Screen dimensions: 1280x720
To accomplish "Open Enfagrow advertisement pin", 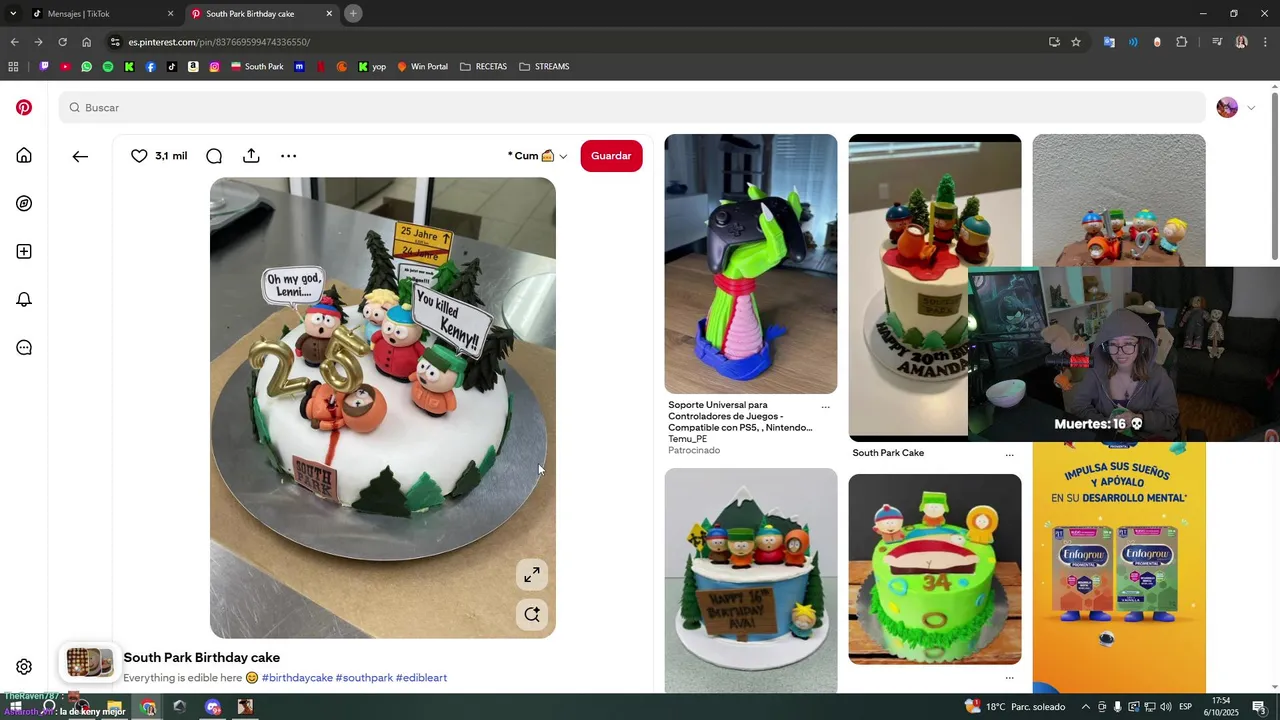I will click(1119, 567).
